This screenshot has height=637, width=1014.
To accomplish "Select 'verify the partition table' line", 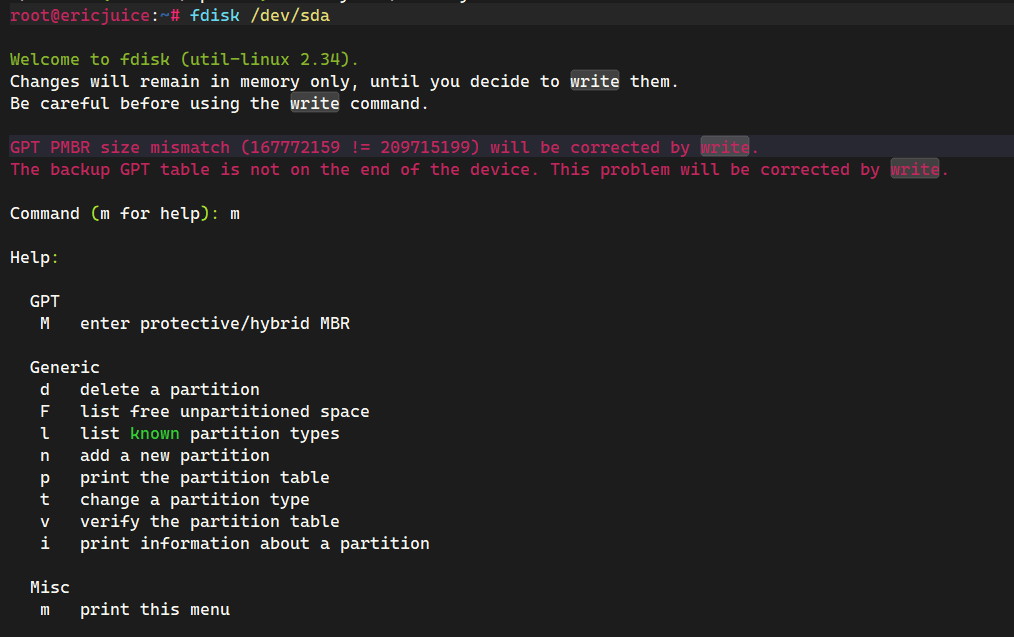I will (209, 521).
